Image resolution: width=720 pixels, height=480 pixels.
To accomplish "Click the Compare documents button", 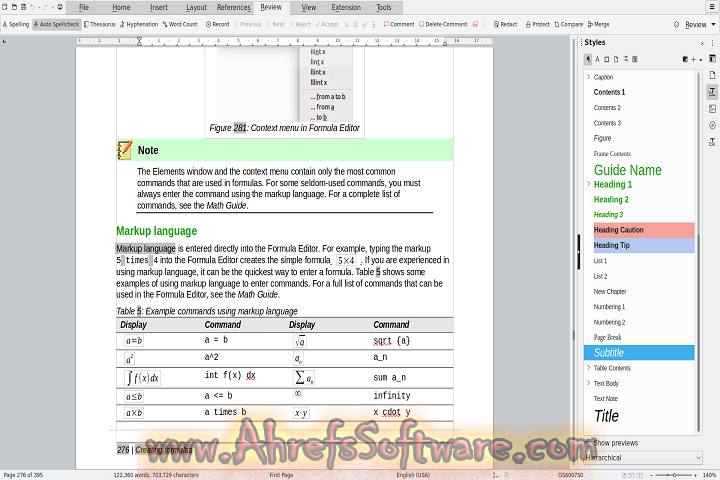I will tap(568, 23).
